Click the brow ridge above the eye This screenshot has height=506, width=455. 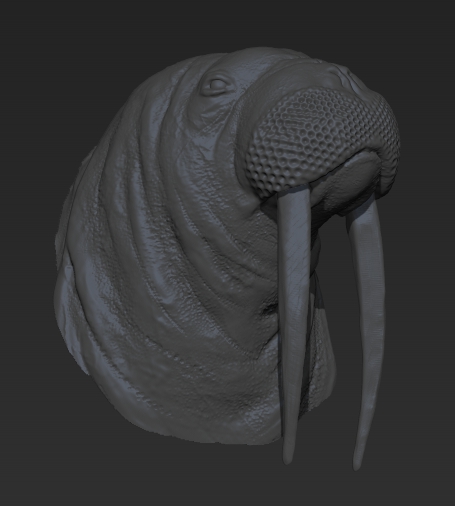(217, 72)
